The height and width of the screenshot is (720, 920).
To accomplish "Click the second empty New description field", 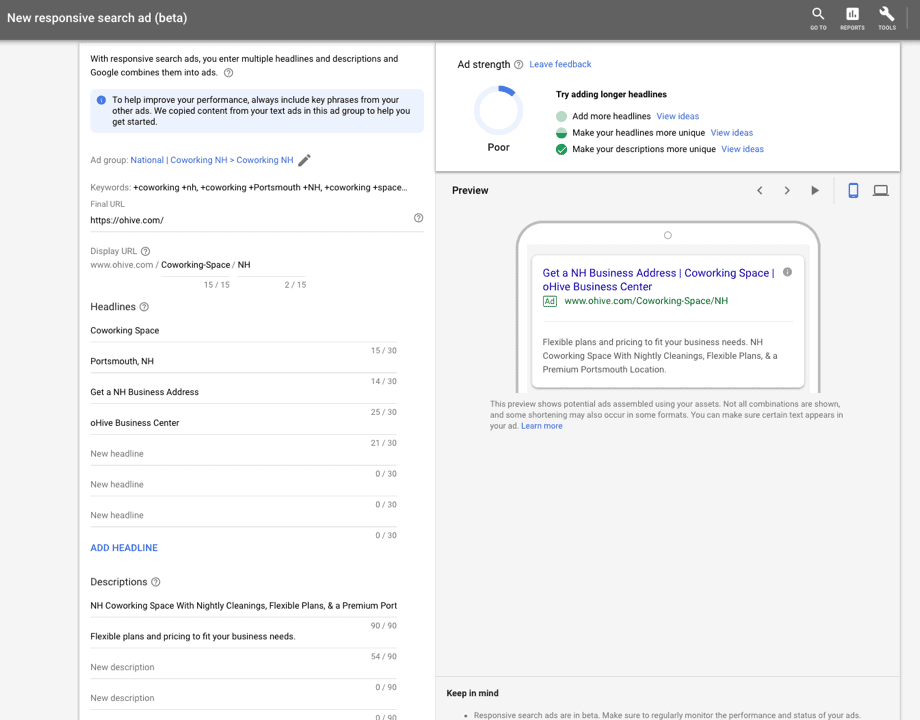I will click(243, 698).
